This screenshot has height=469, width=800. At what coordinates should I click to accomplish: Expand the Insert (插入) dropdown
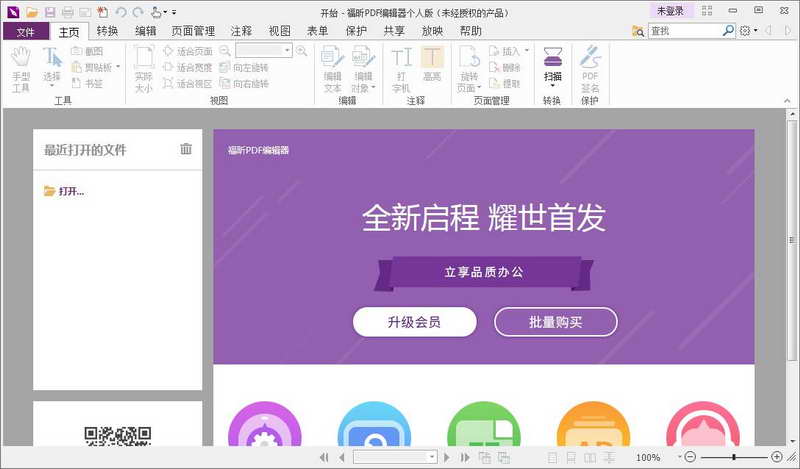(x=527, y=51)
